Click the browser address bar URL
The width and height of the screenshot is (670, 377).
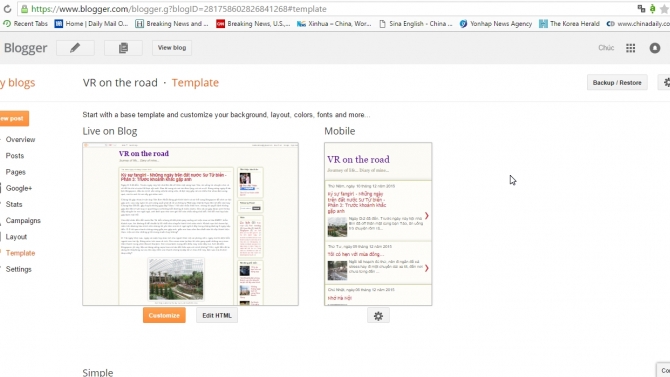pyautogui.click(x=179, y=9)
